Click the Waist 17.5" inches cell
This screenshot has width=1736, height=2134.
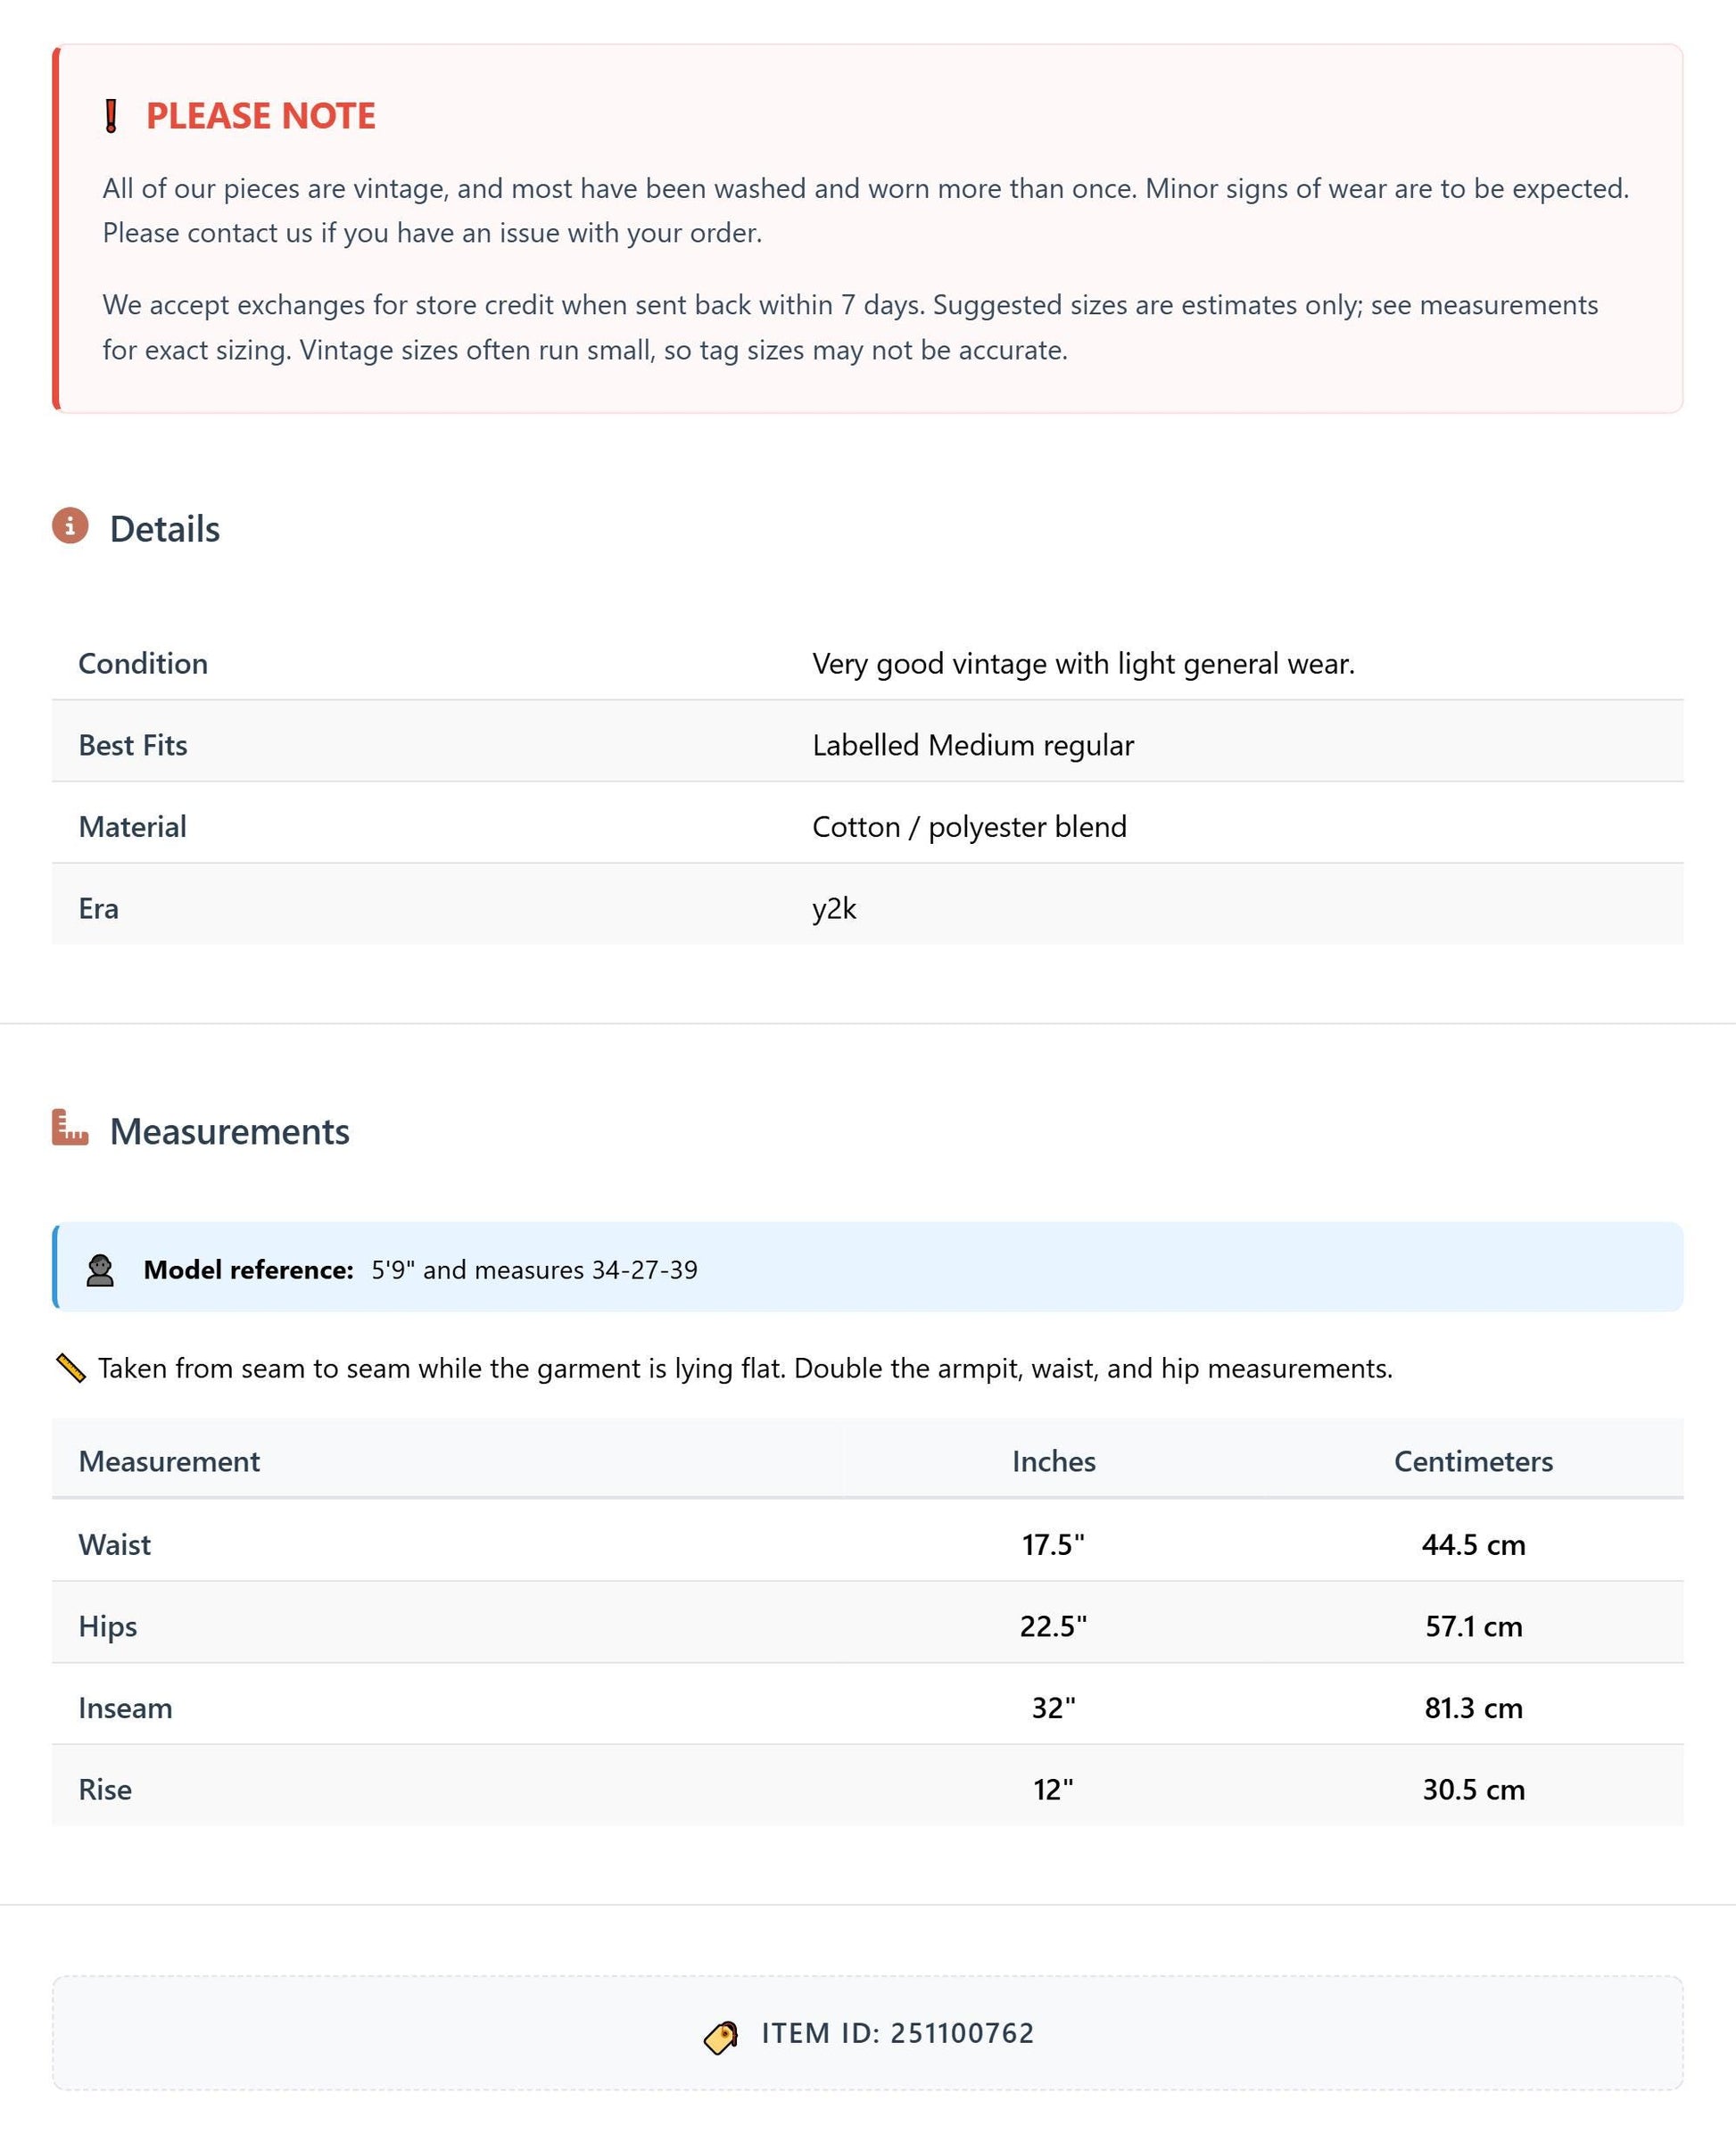coord(1053,1544)
